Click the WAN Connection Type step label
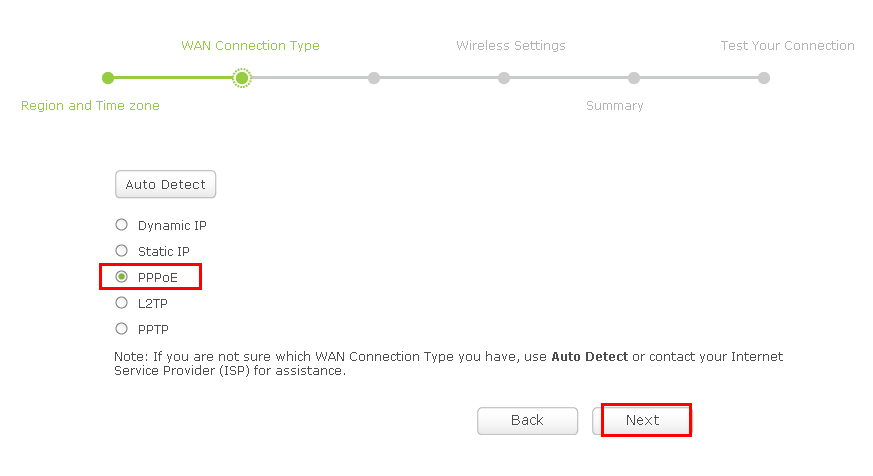Viewport: 873px width, 476px height. [251, 46]
